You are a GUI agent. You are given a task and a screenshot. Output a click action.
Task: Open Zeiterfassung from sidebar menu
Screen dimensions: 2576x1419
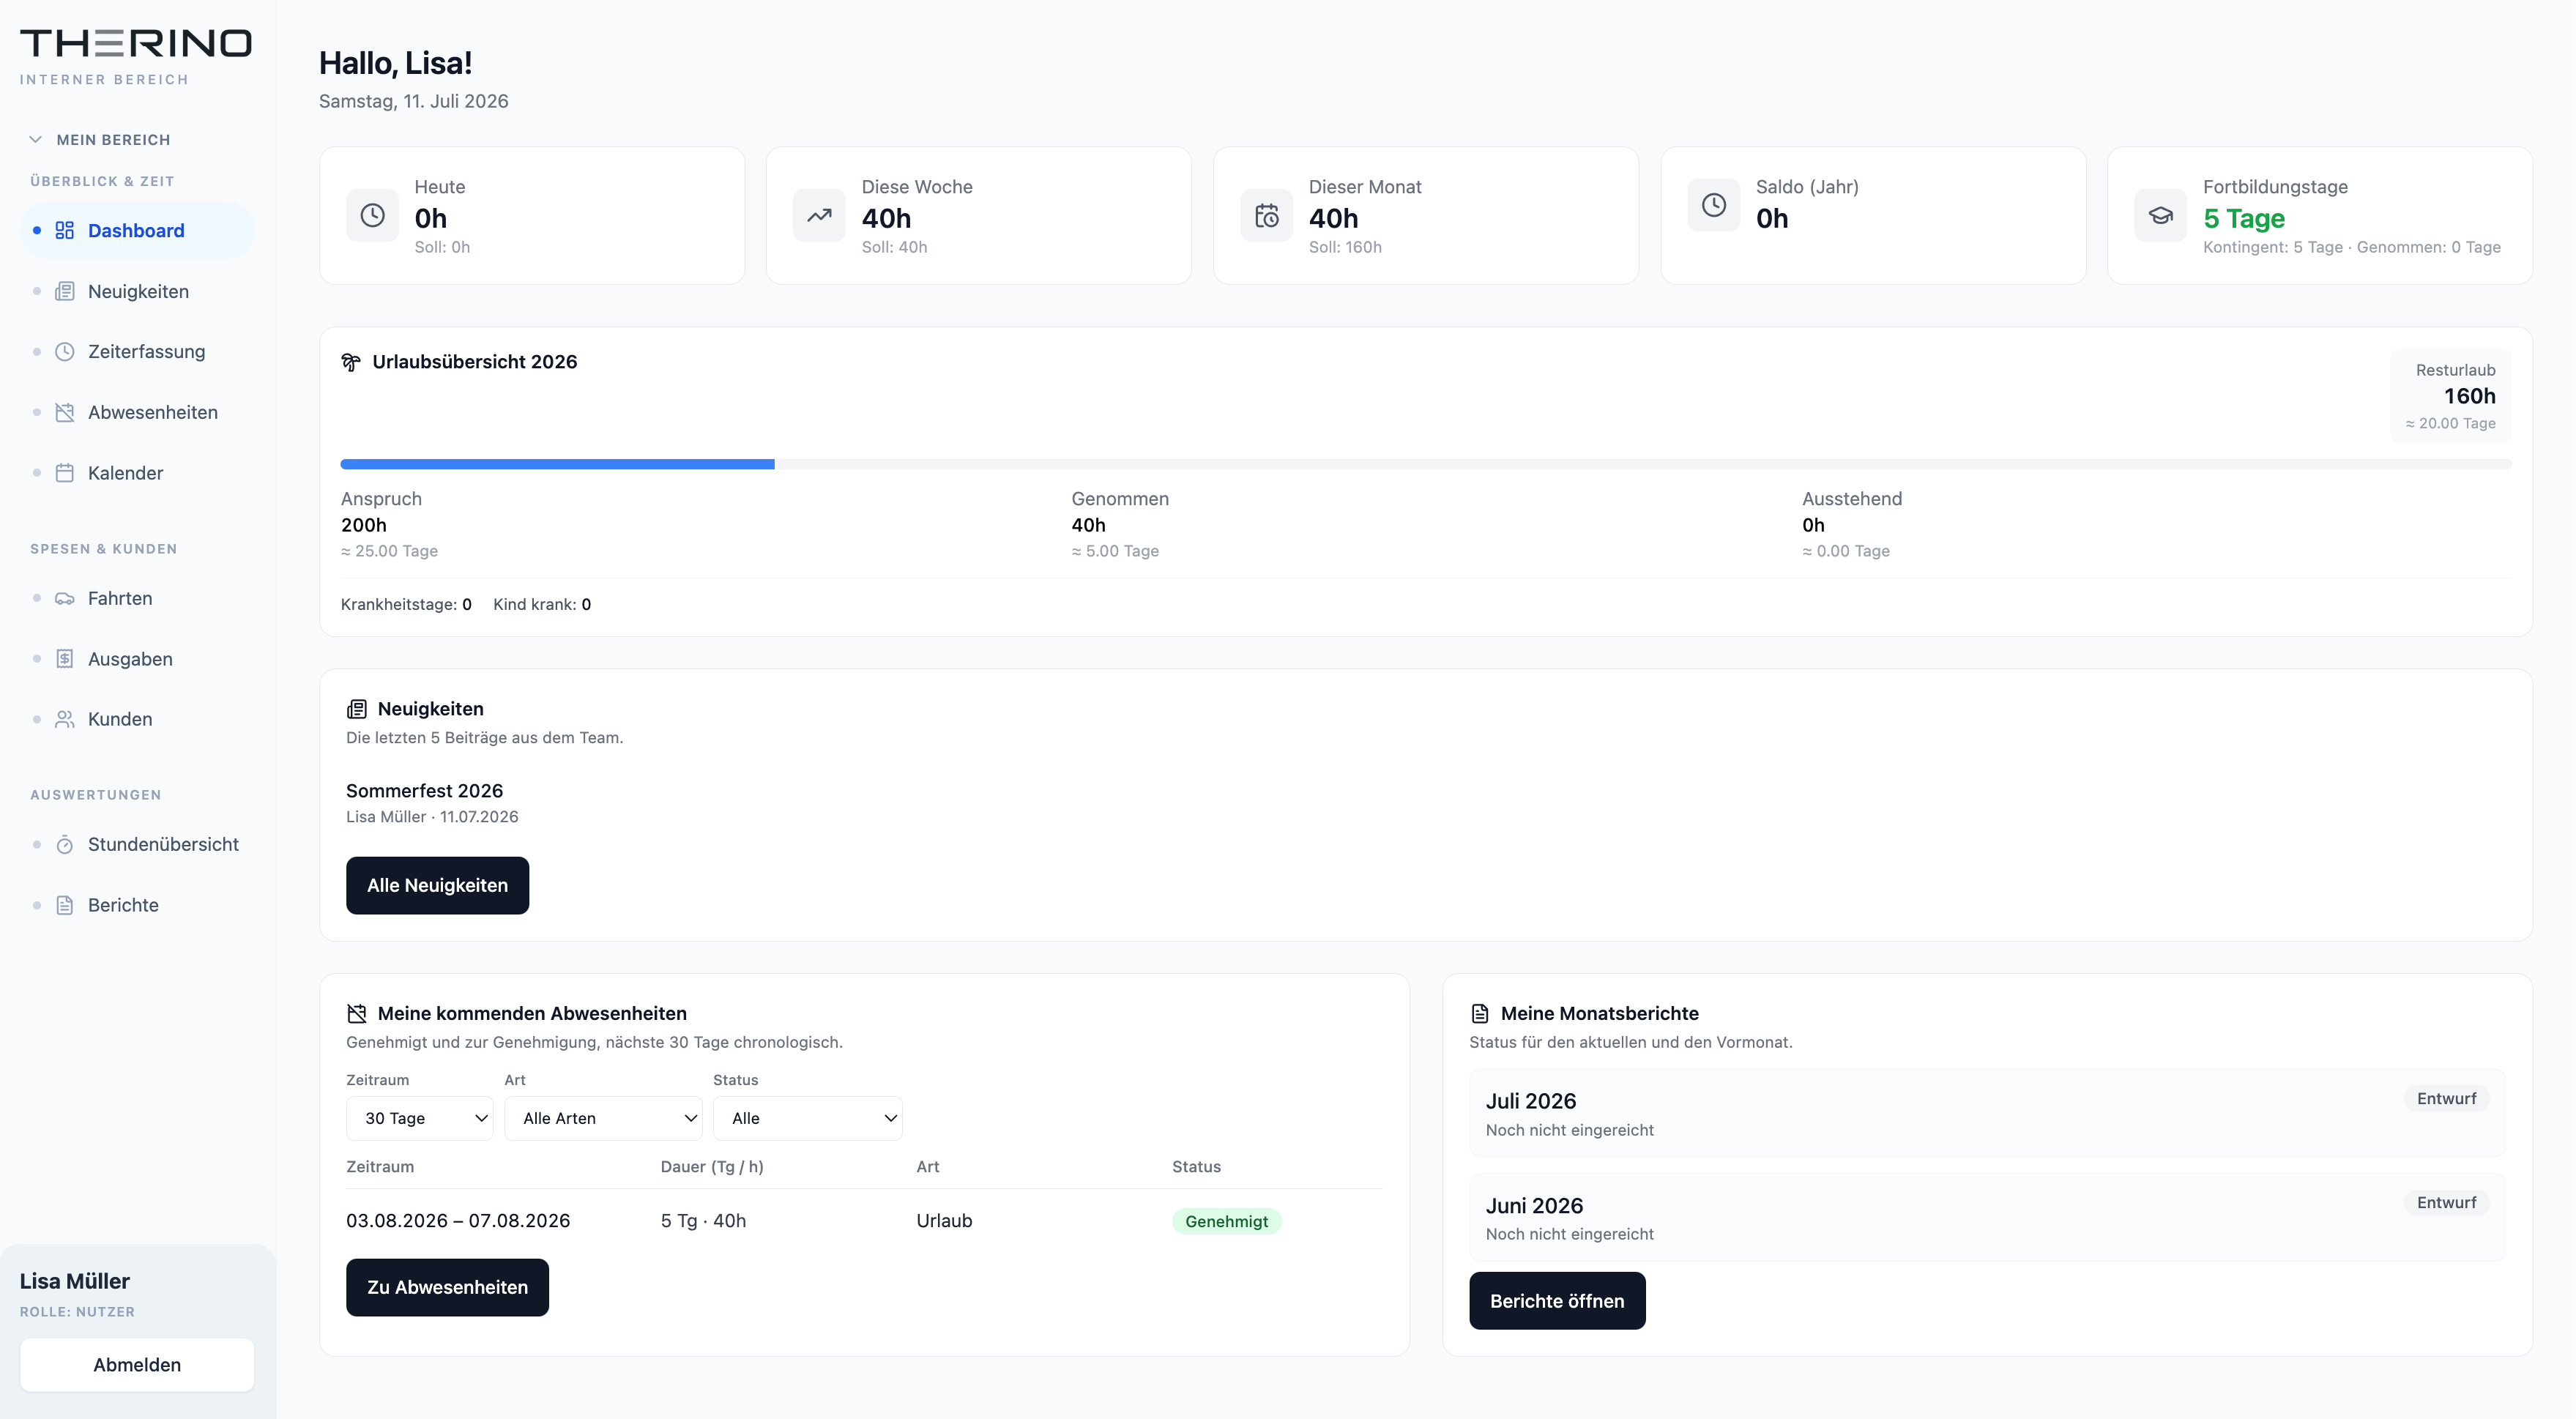pos(137,352)
